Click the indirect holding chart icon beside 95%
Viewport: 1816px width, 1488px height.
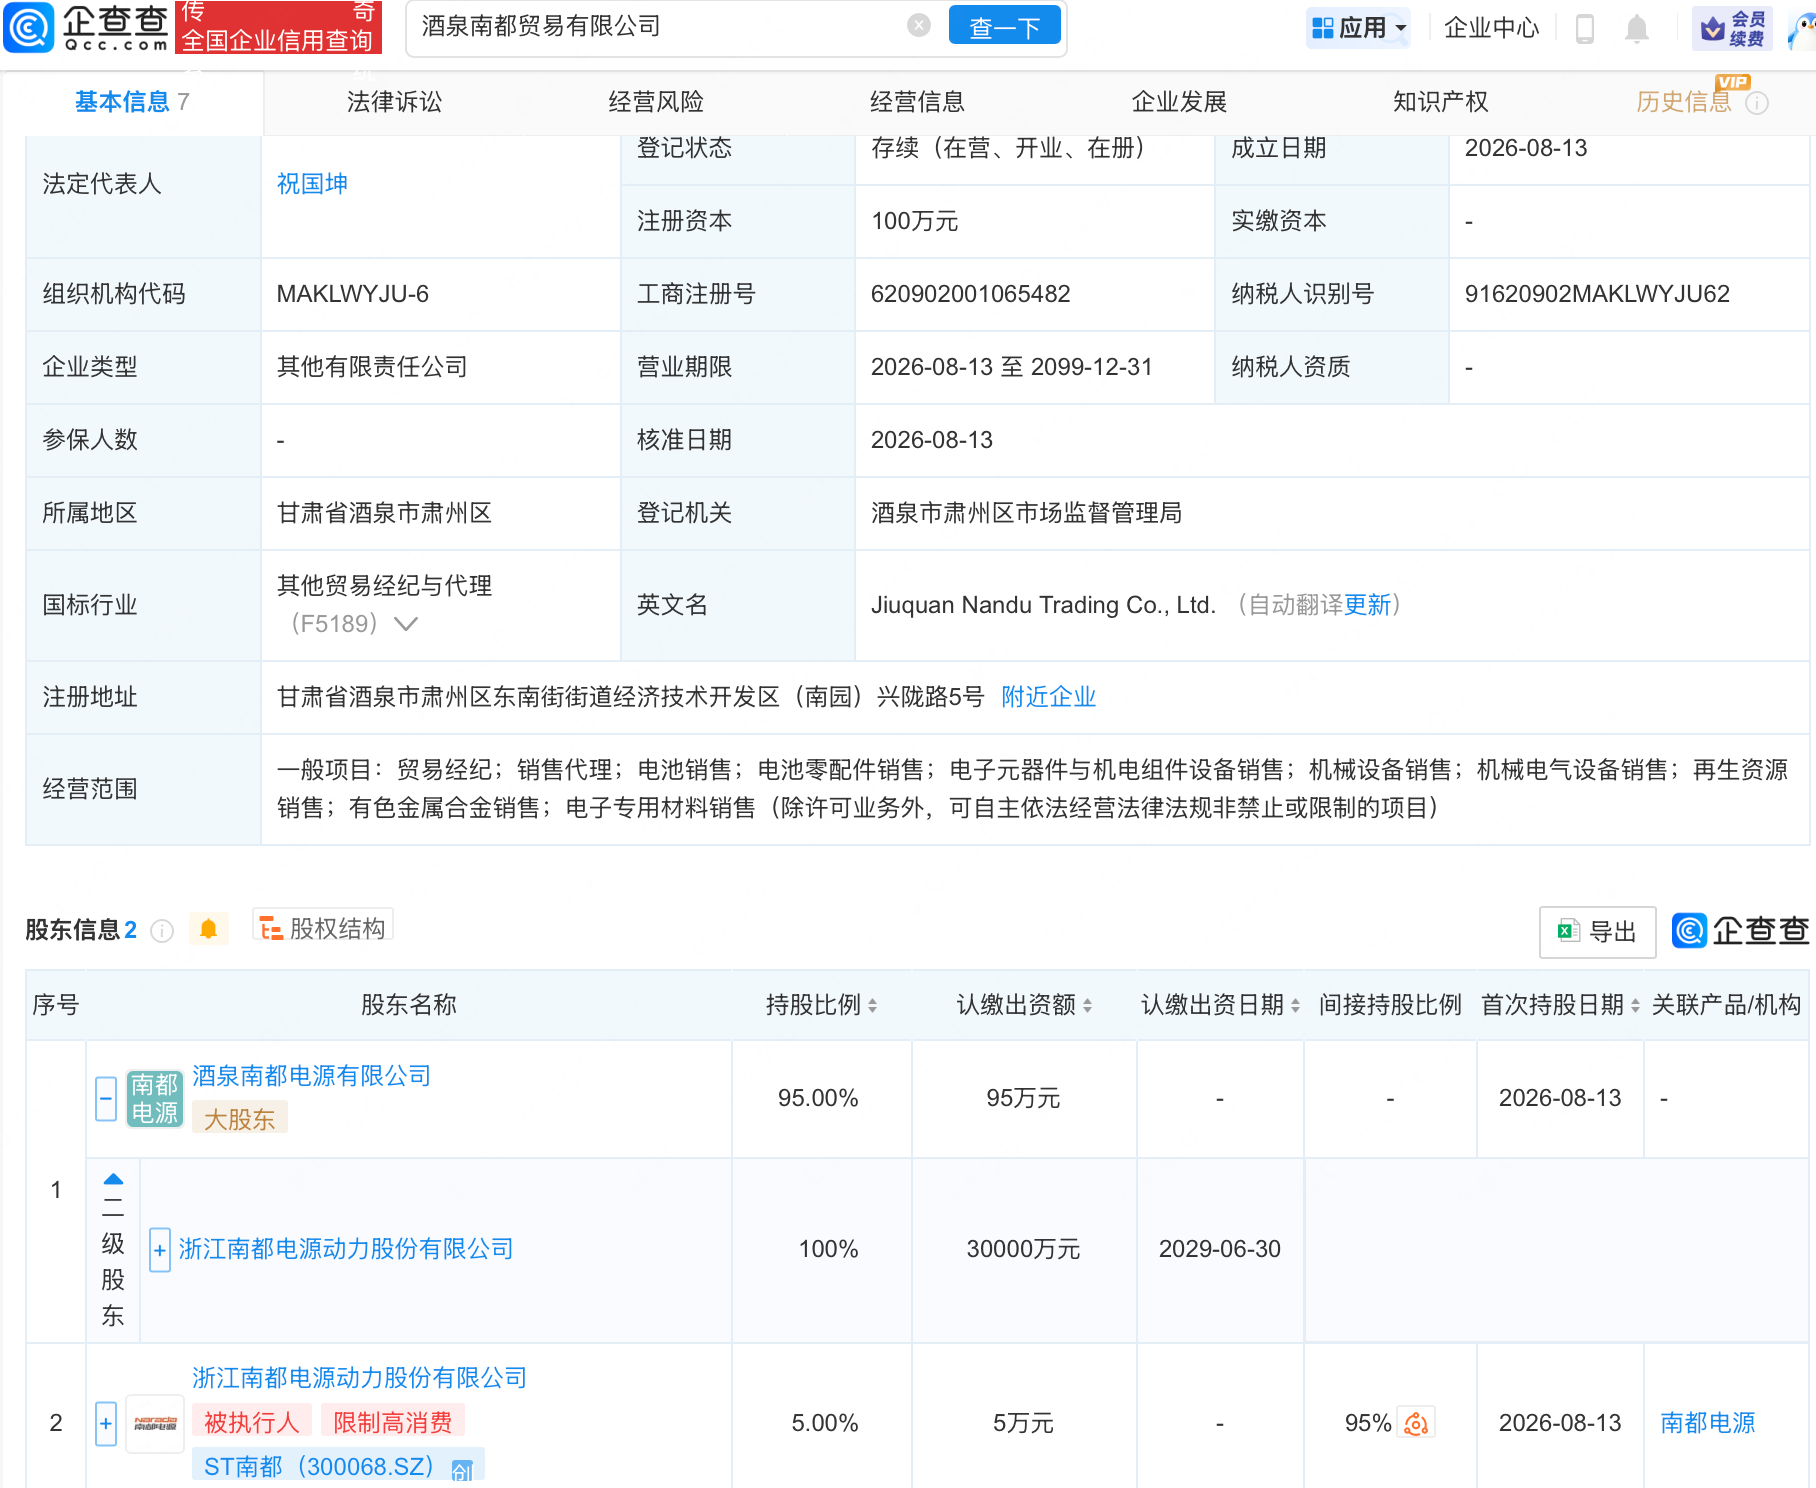coord(1417,1423)
